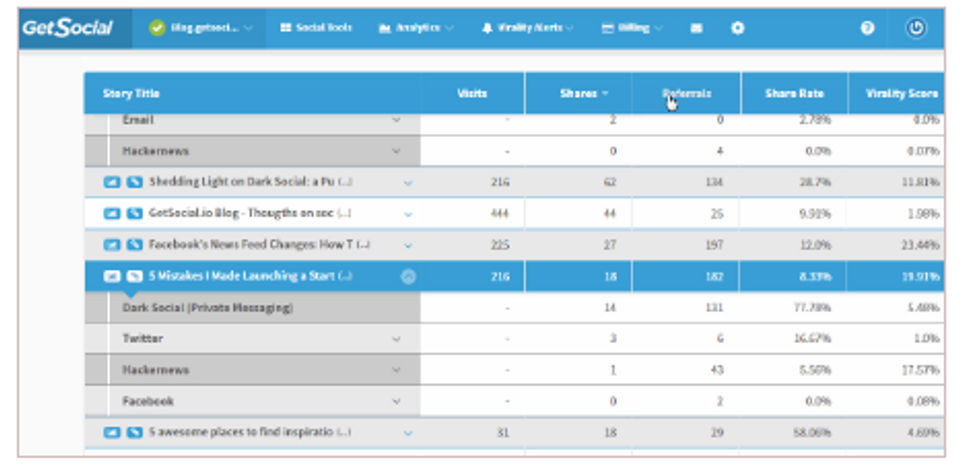Click link icon for 5 Mistakes I Made story
This screenshot has height=470, width=960.
pos(134,277)
